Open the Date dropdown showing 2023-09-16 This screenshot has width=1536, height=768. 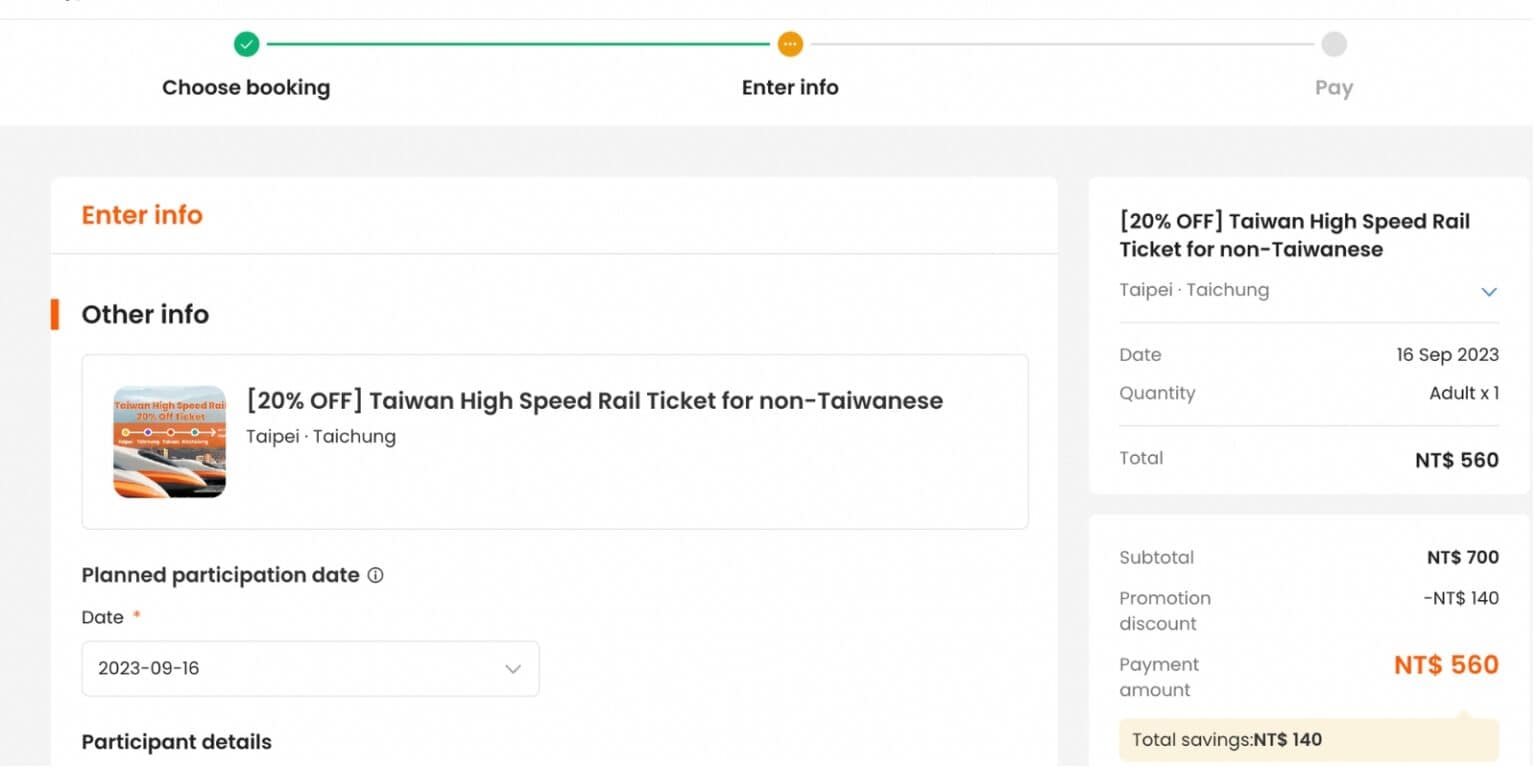tap(310, 668)
